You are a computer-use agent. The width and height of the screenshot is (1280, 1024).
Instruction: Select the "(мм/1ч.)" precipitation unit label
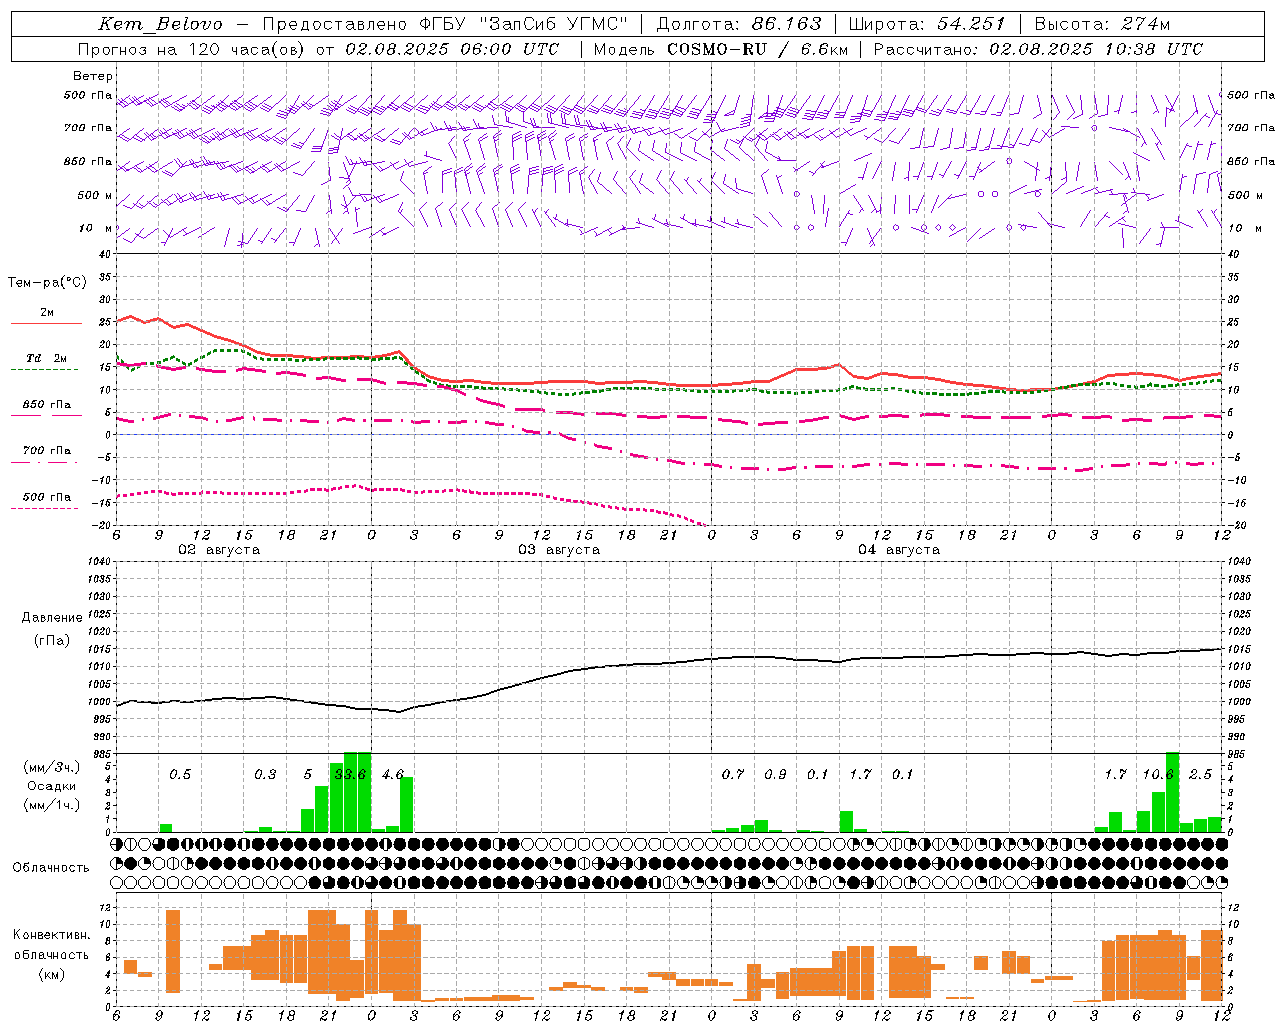52,805
